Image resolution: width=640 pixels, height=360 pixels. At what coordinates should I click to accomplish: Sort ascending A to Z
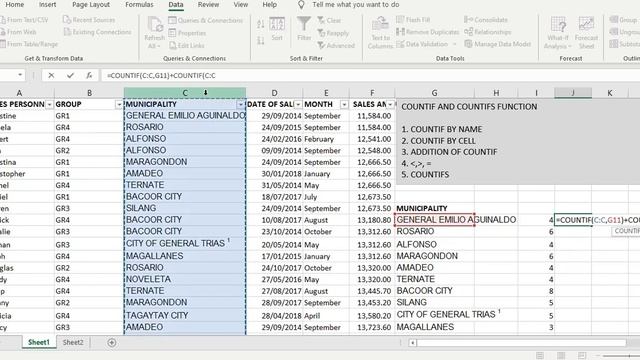click(x=260, y=24)
